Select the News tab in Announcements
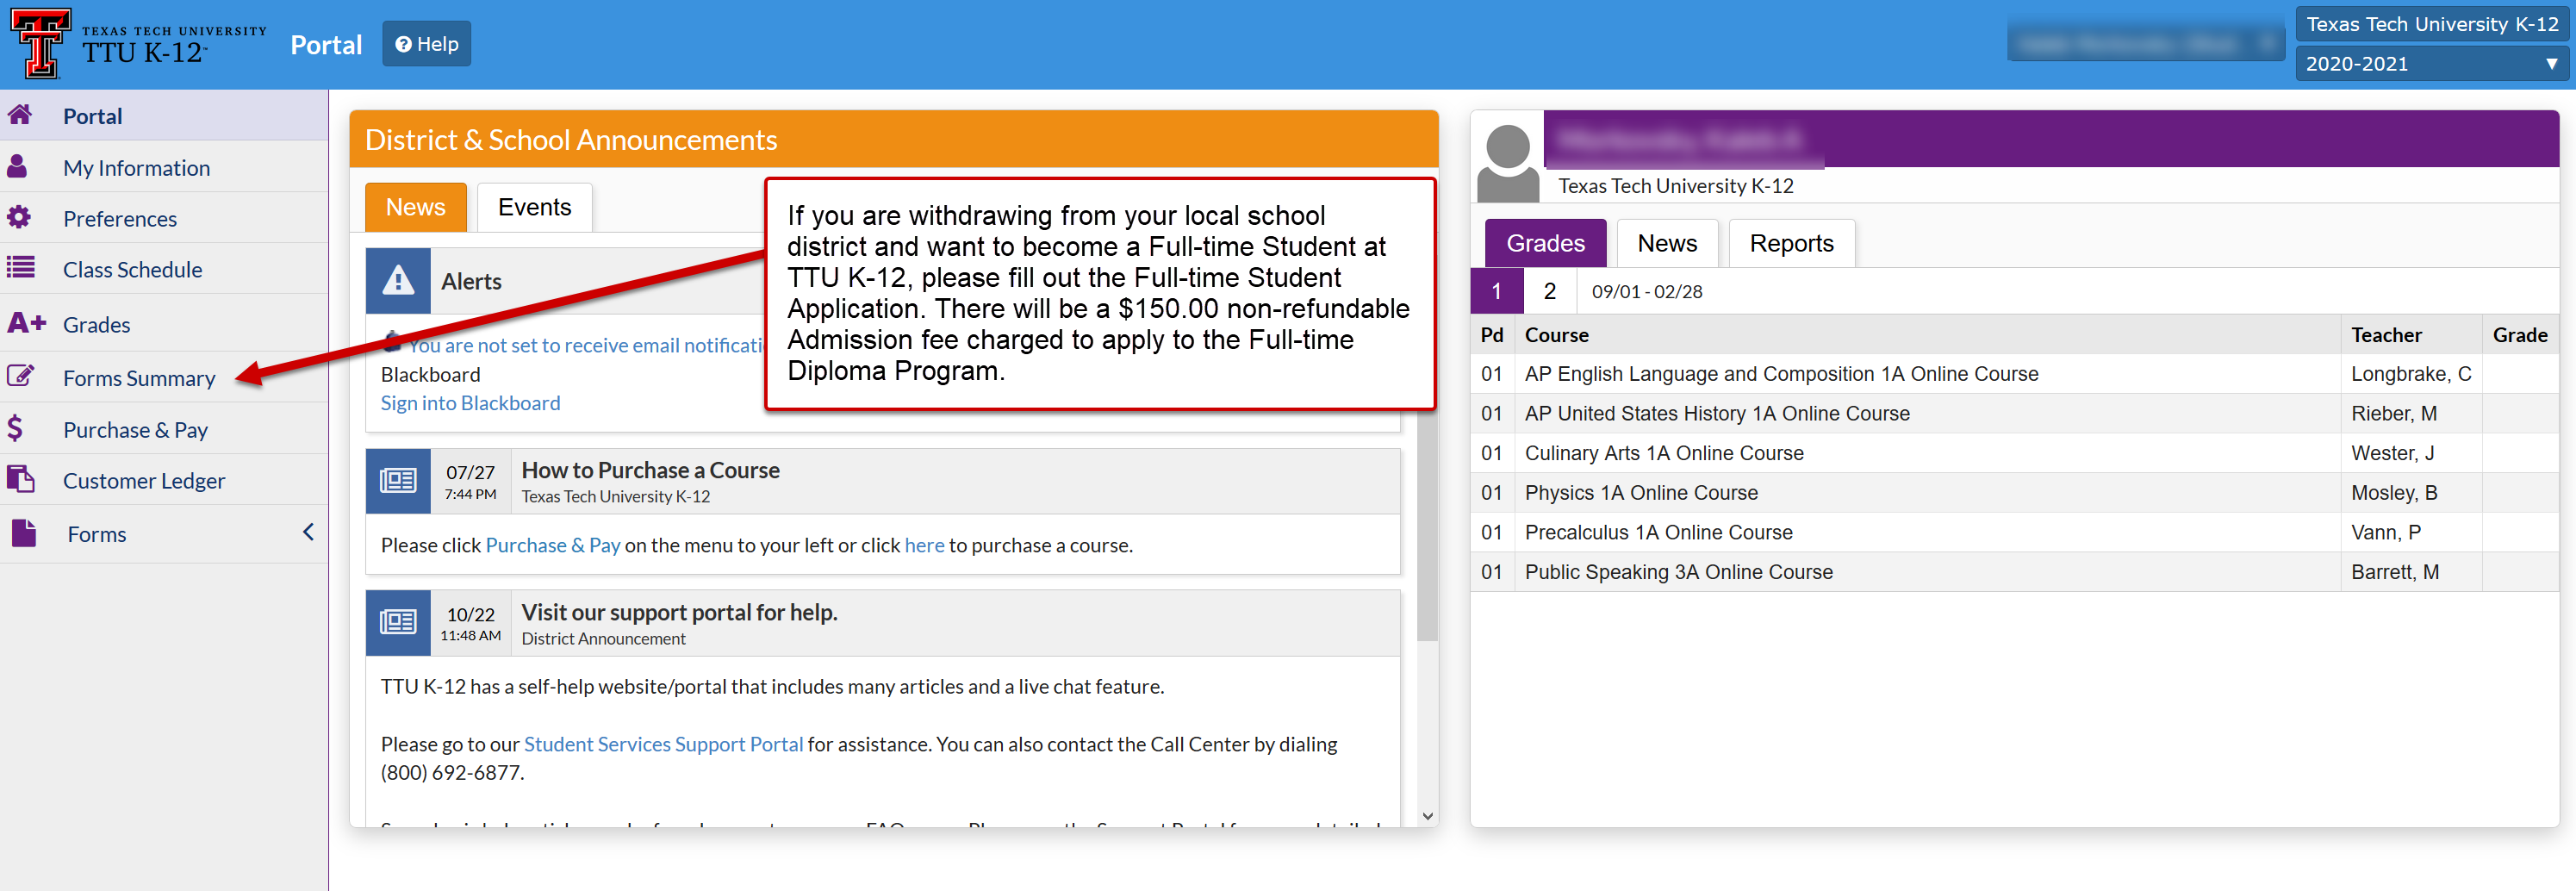The height and width of the screenshot is (891, 2576). 416,207
